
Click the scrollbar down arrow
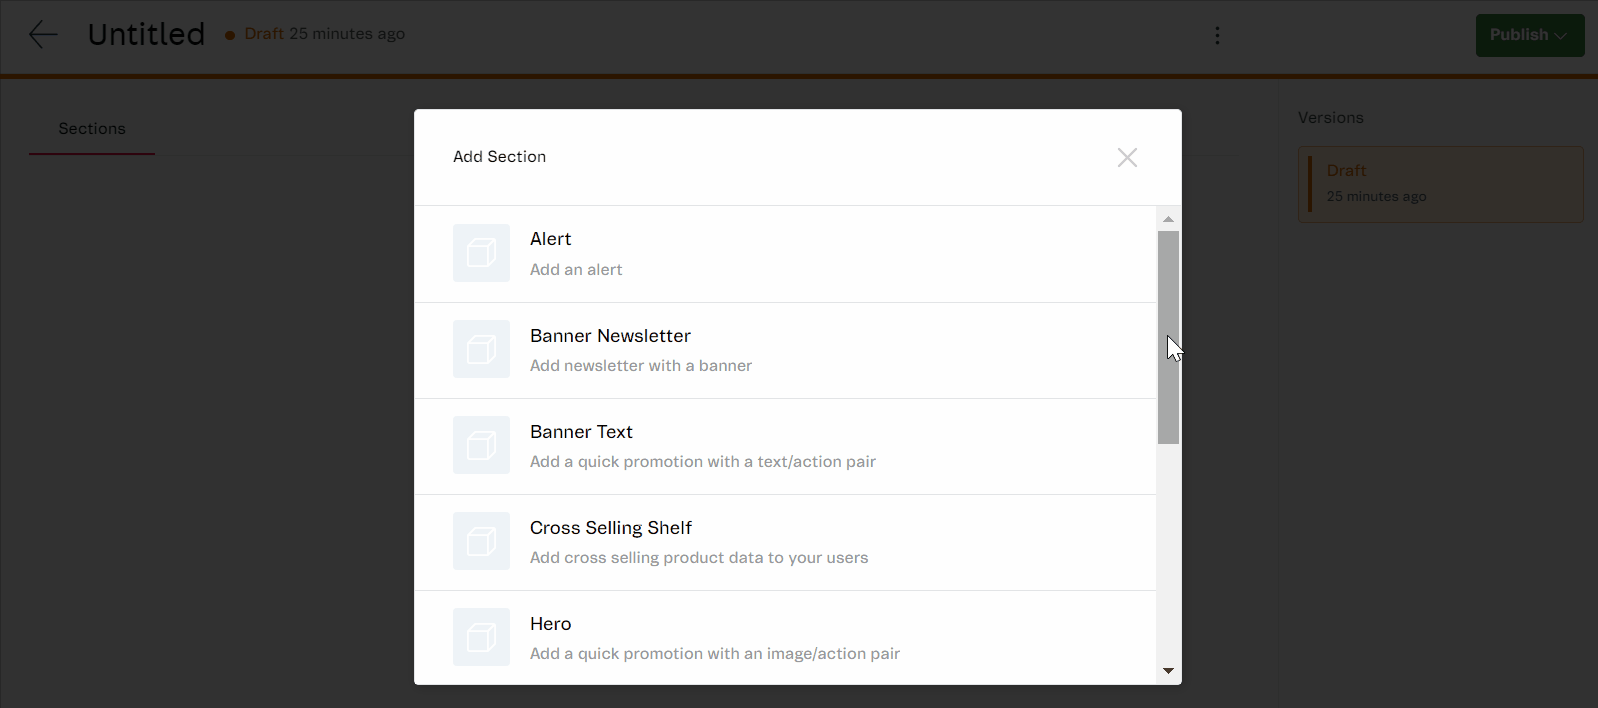(x=1168, y=671)
